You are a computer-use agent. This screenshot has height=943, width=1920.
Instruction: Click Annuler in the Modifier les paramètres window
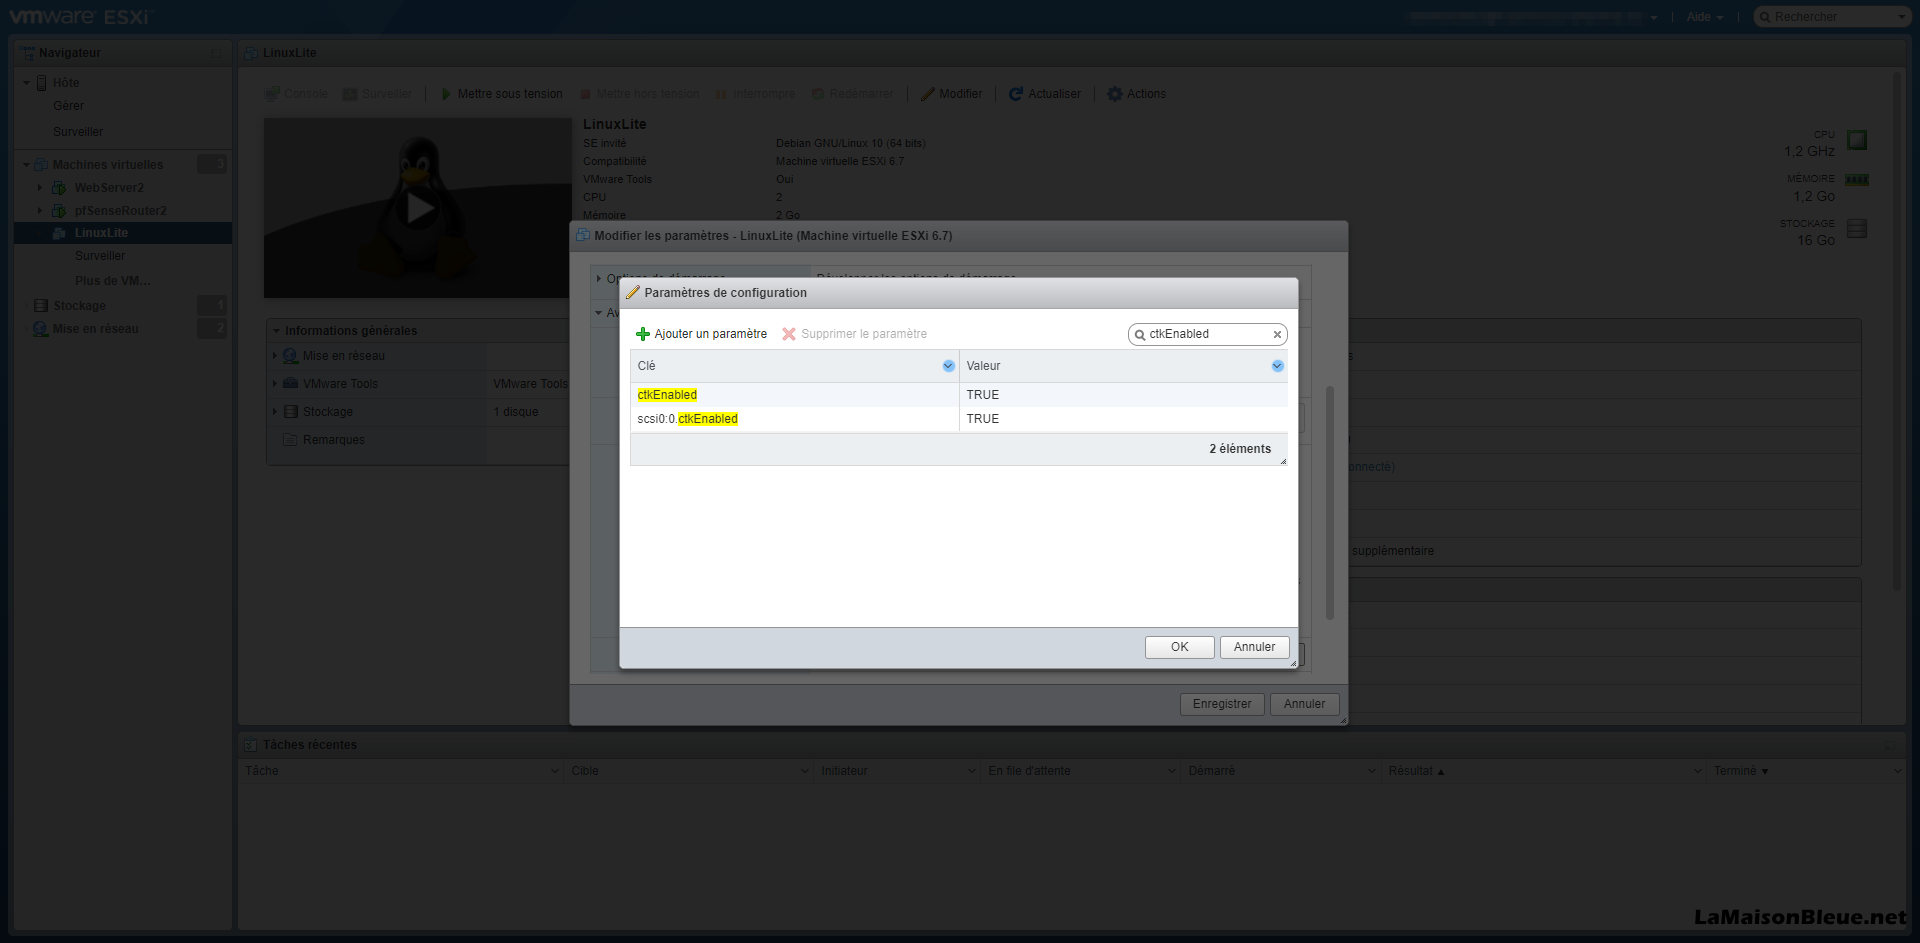click(x=1304, y=704)
